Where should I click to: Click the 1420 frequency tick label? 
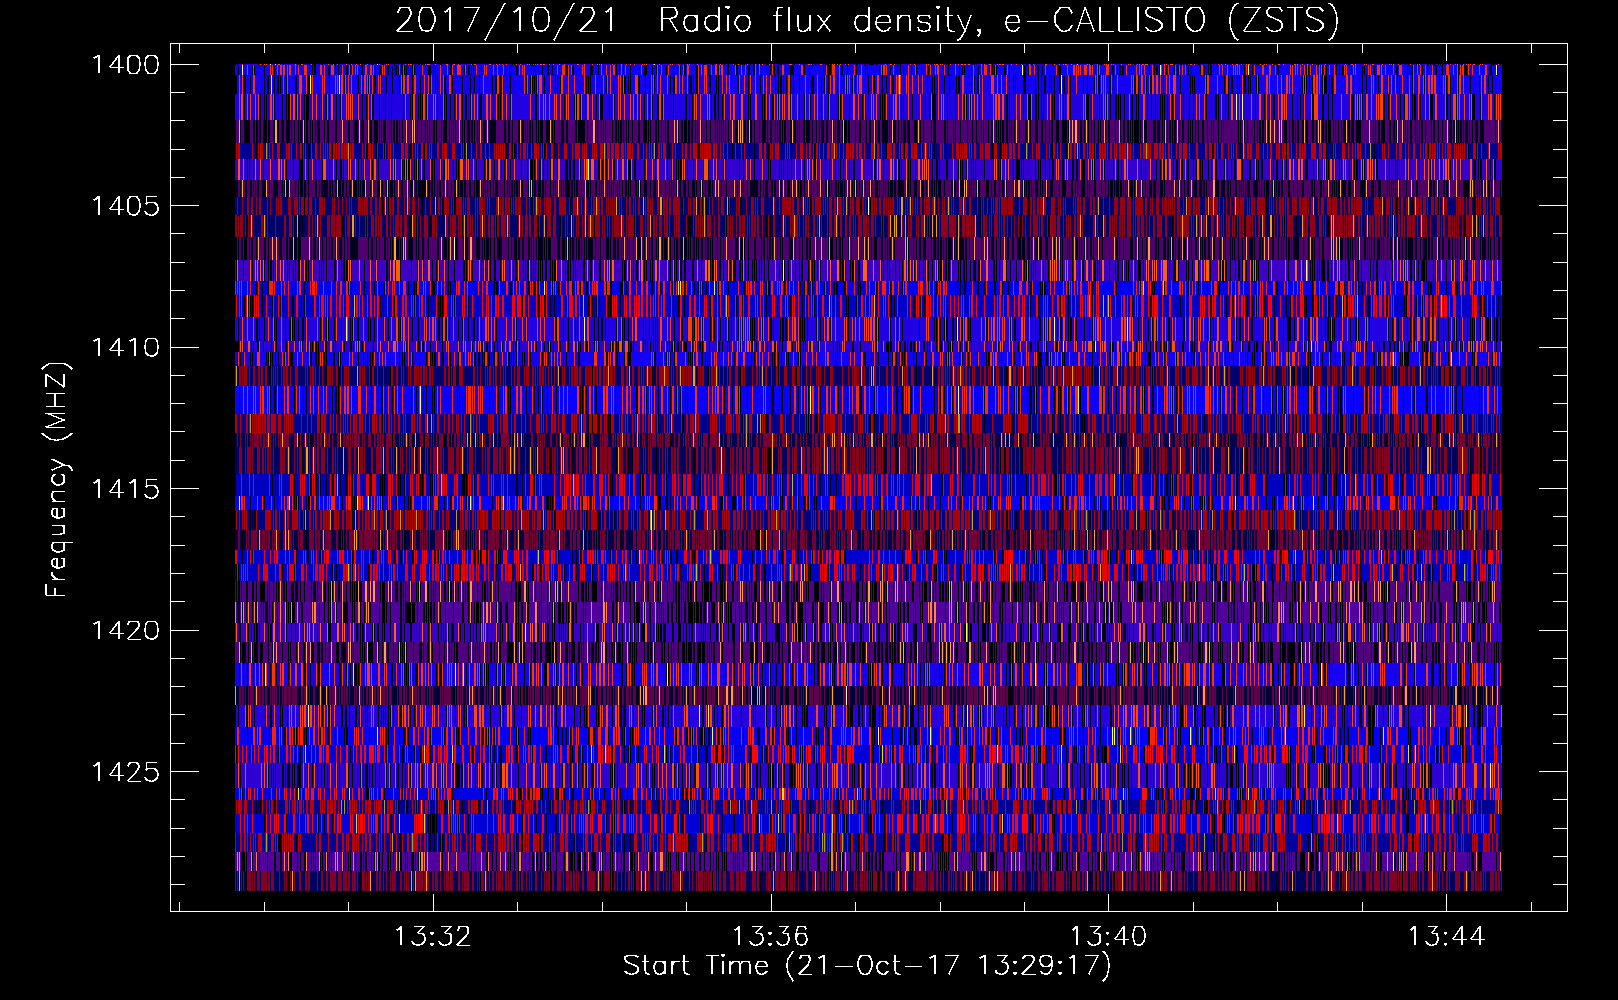point(124,631)
